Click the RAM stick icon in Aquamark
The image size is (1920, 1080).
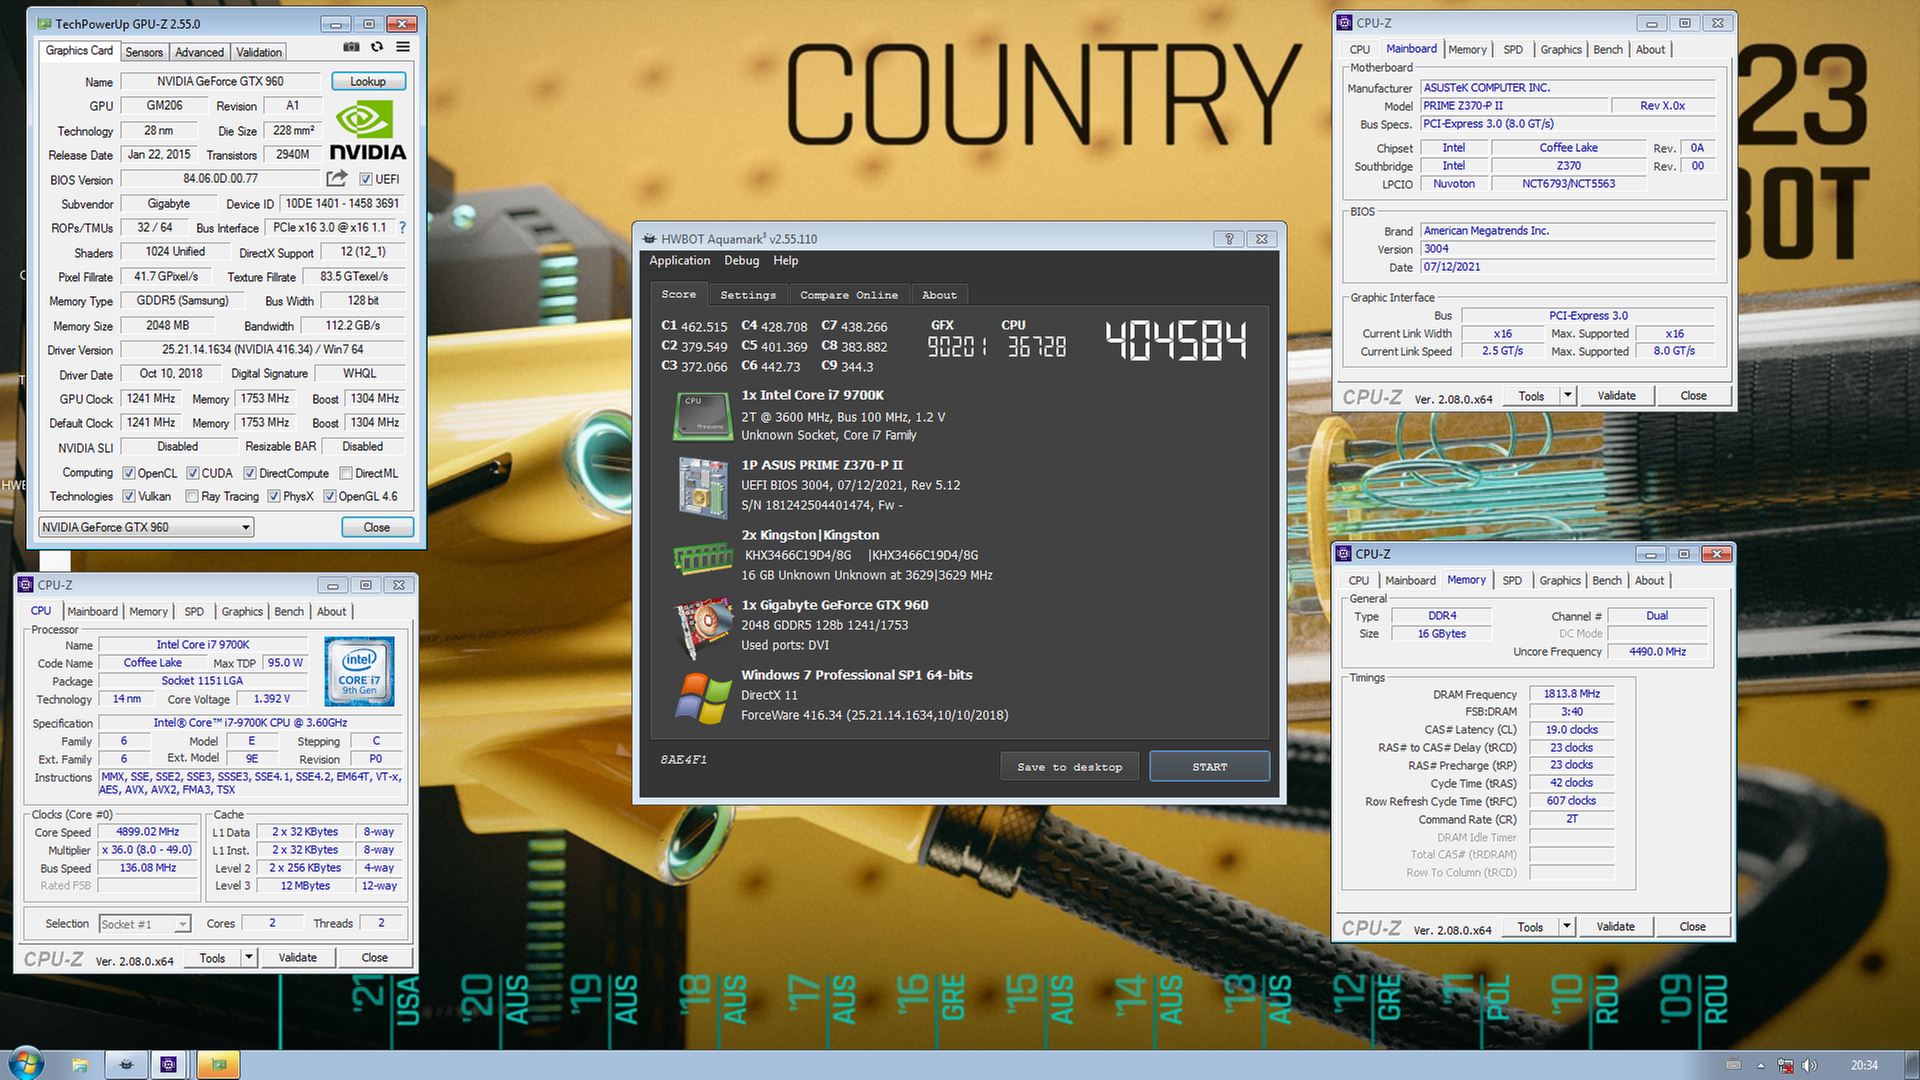(703, 557)
